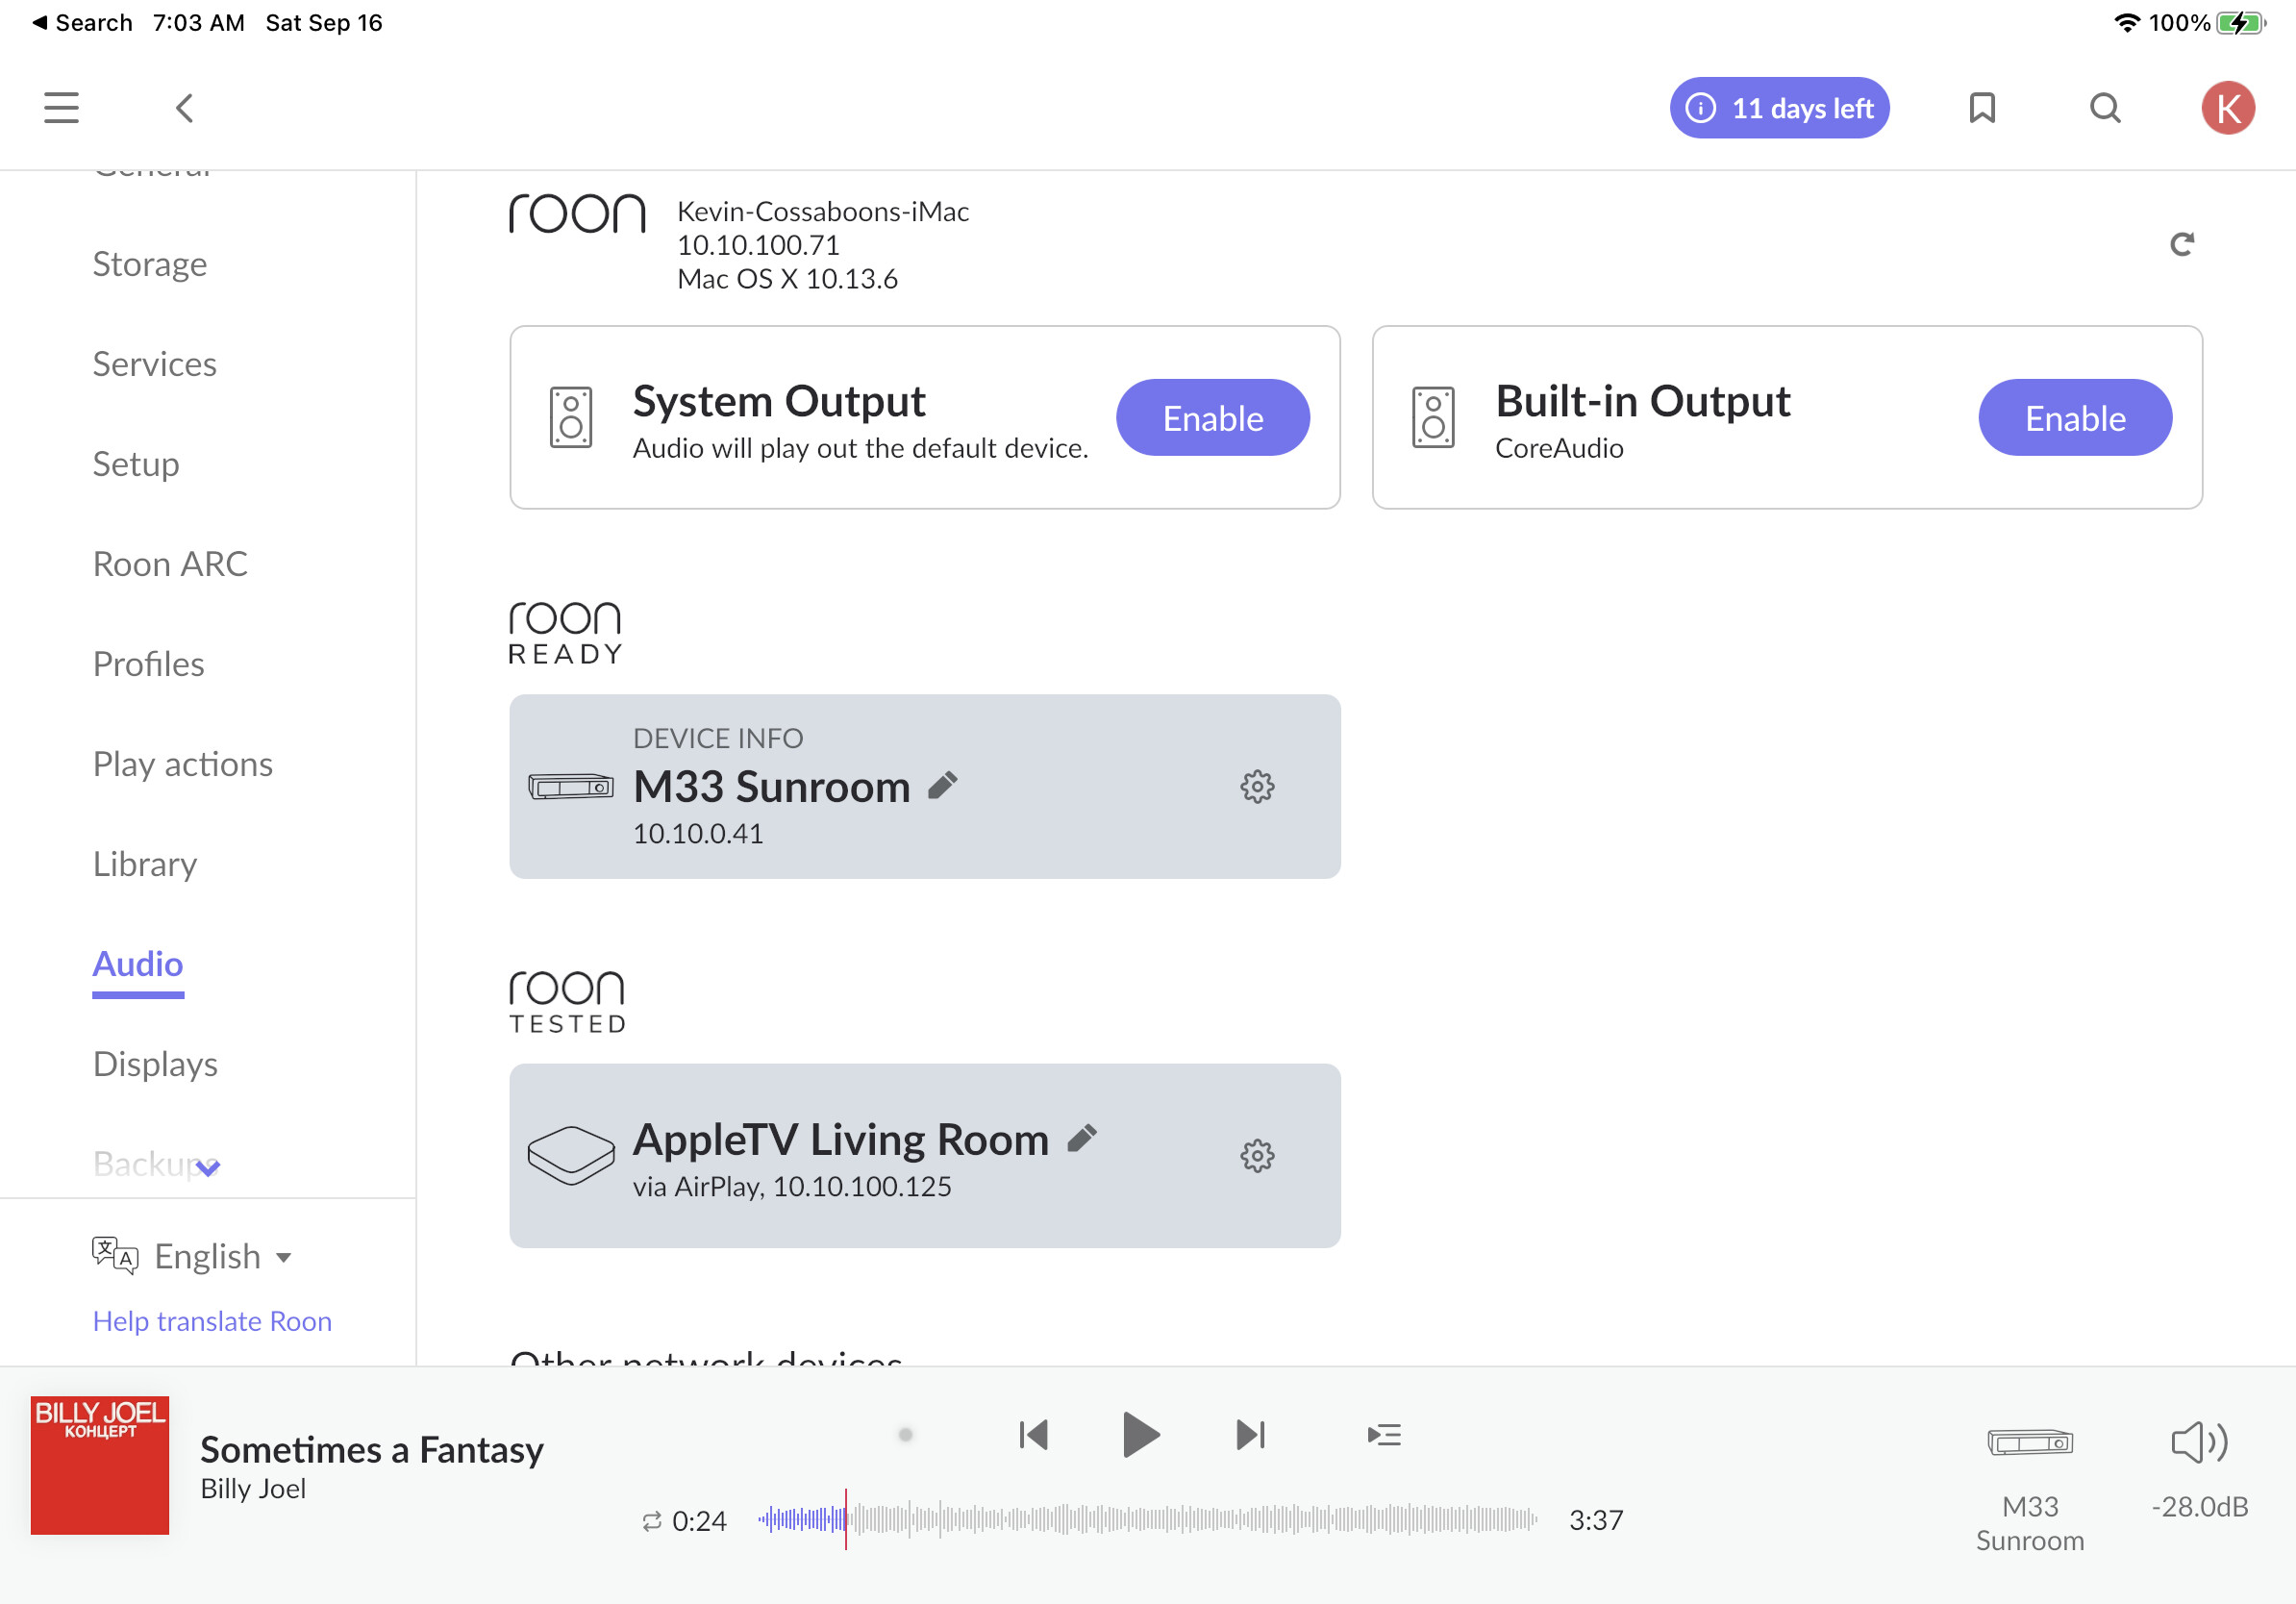Viewport: 2296px width, 1604px height.
Task: Open the Displays settings section
Action: click(155, 1064)
